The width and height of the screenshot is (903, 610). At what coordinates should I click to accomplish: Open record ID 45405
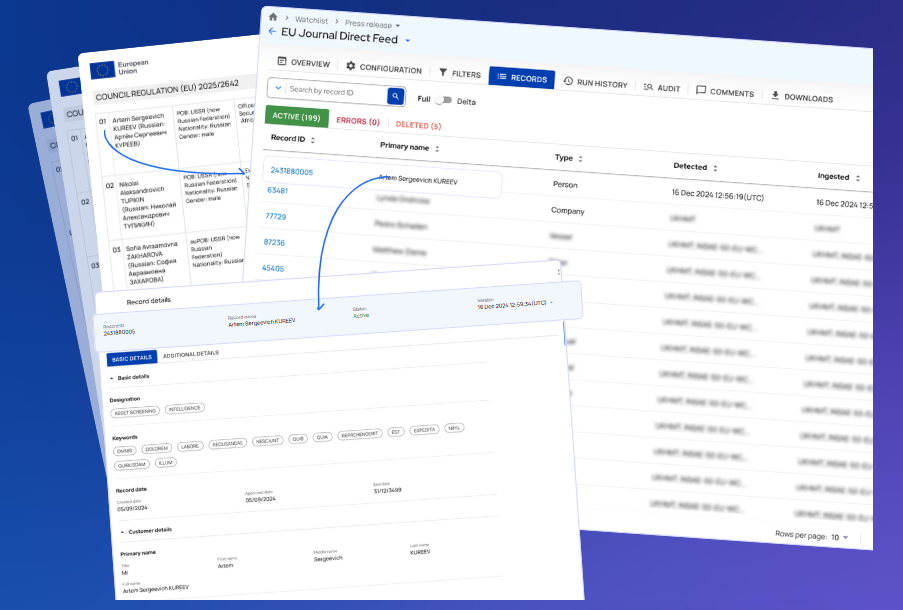tap(272, 268)
